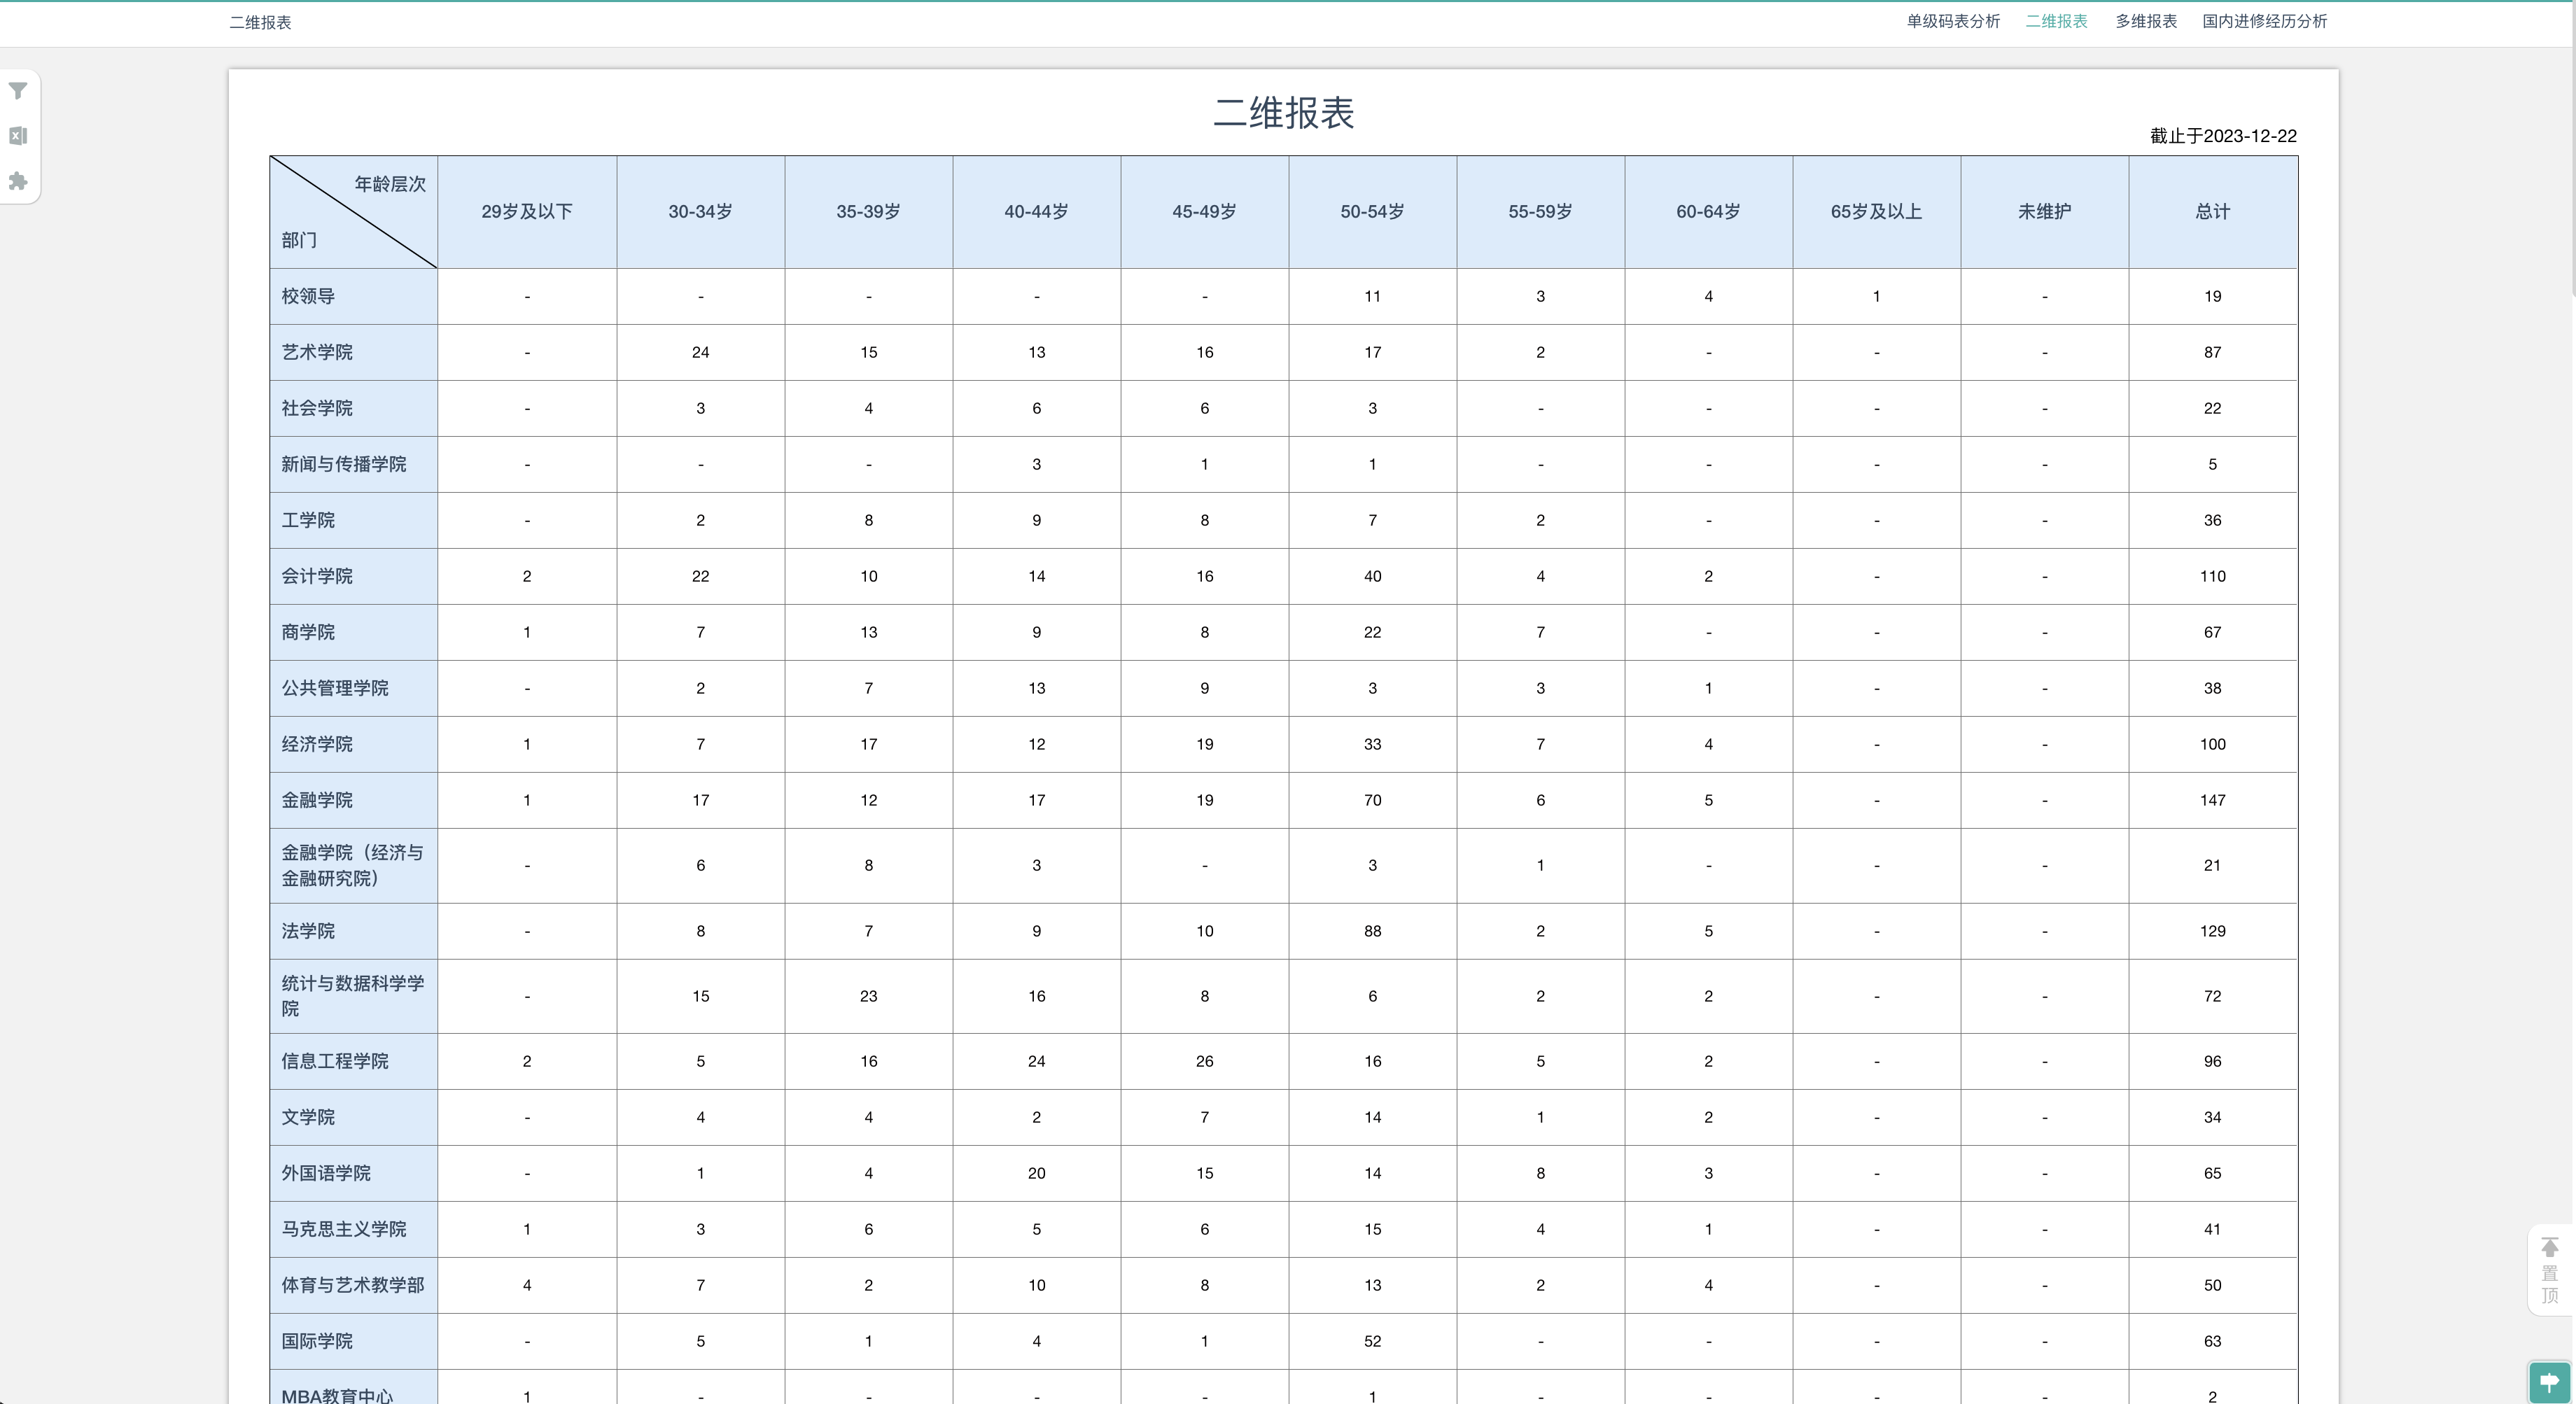Viewport: 2576px width, 1404px height.
Task: Click the green signpost icon button
Action: point(2550,1382)
